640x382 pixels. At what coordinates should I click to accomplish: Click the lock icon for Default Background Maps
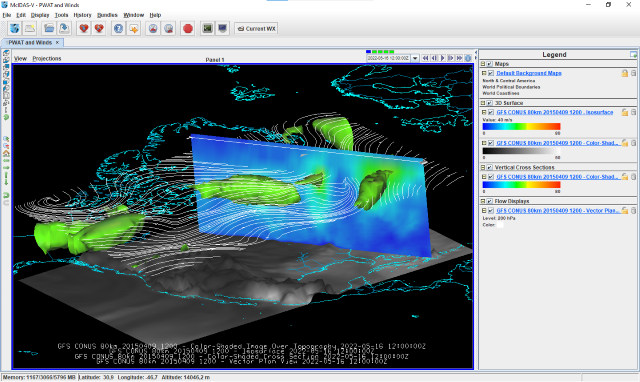point(624,73)
